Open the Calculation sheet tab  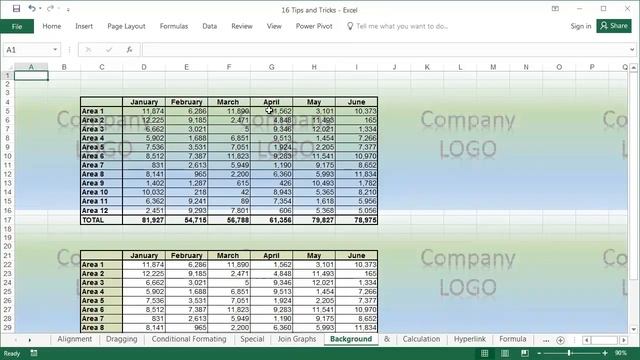[x=421, y=339]
